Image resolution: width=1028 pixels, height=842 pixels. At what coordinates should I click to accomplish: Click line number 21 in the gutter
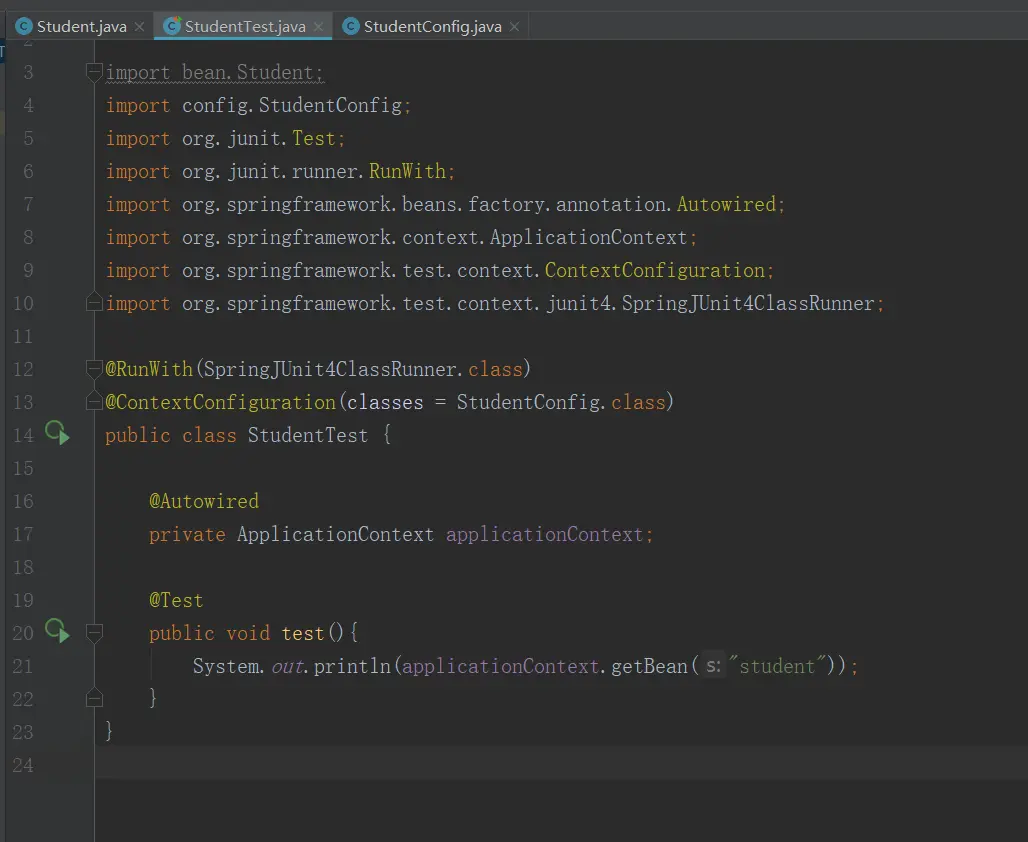[23, 666]
